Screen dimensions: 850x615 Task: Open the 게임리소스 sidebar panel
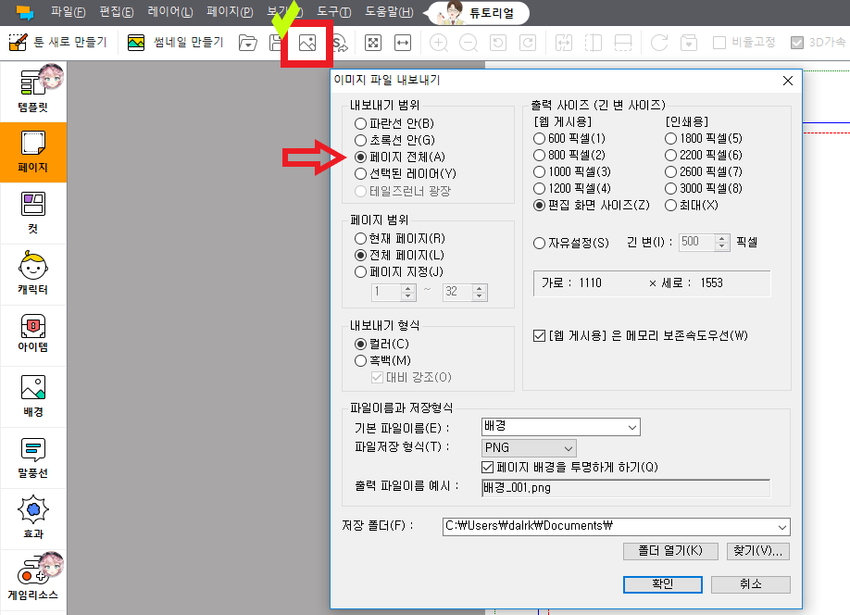[x=33, y=579]
